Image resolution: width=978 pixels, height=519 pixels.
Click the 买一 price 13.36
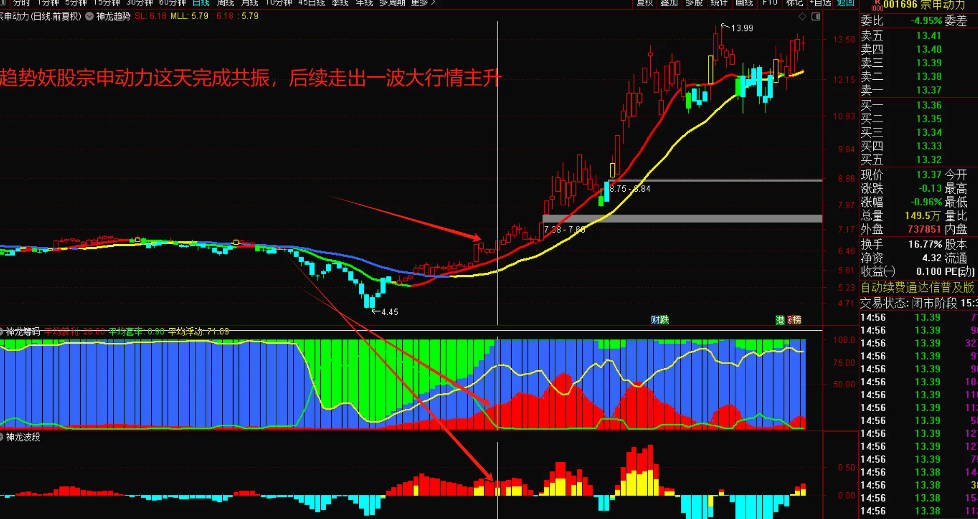click(928, 105)
